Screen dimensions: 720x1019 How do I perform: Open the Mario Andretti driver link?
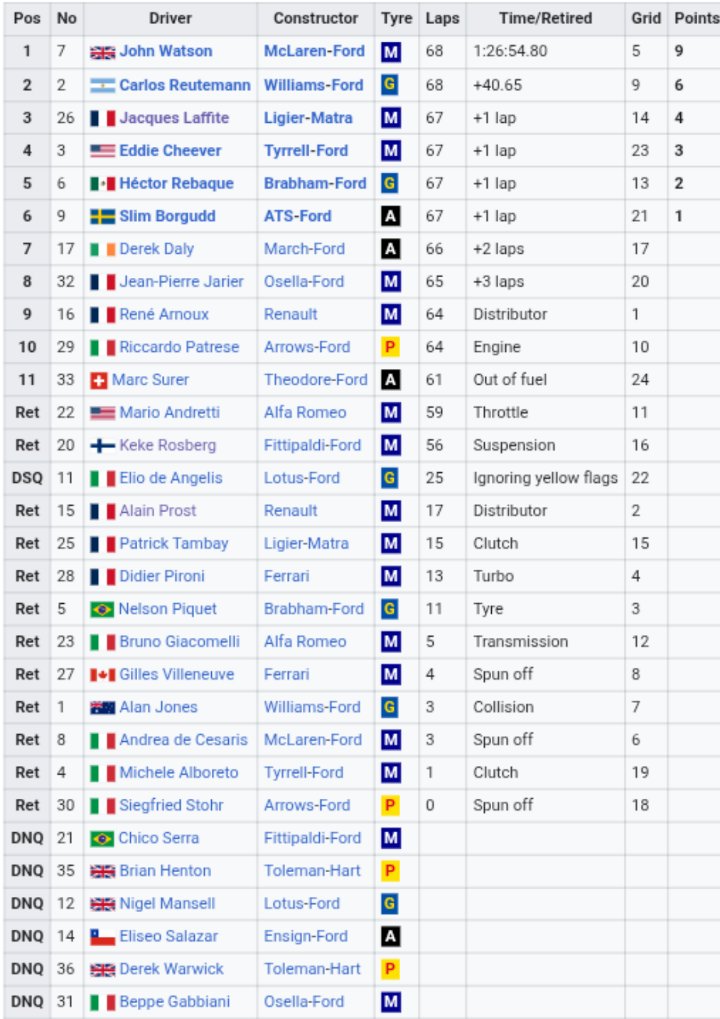point(170,413)
